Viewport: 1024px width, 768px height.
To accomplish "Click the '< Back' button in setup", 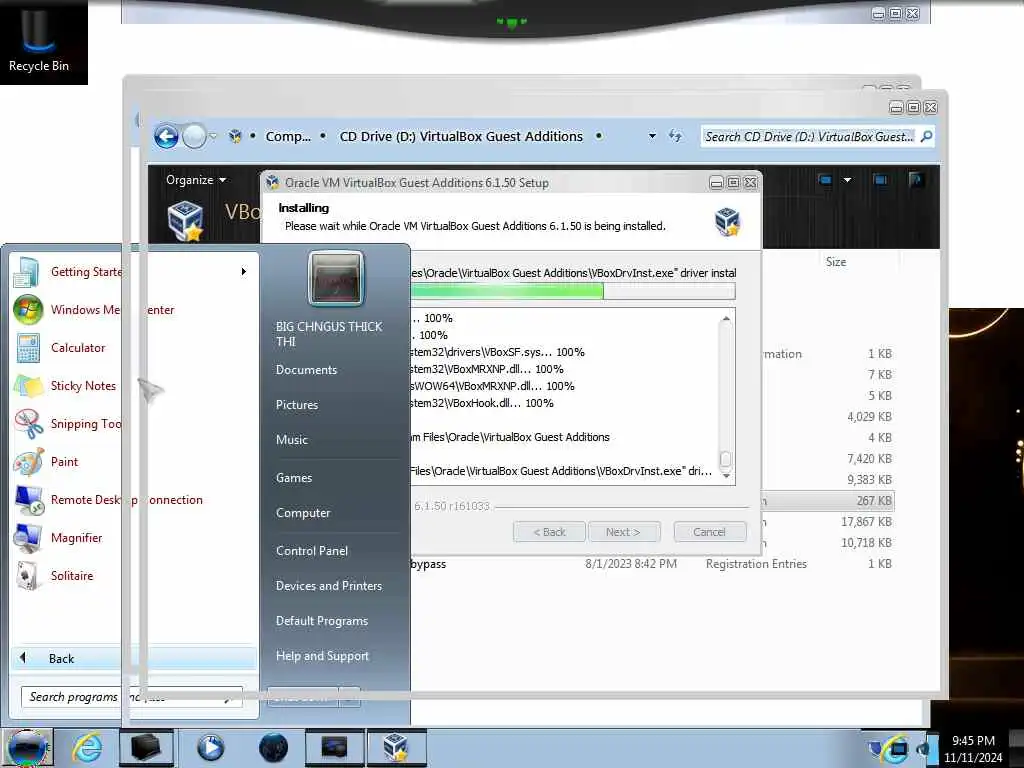I will [x=549, y=532].
